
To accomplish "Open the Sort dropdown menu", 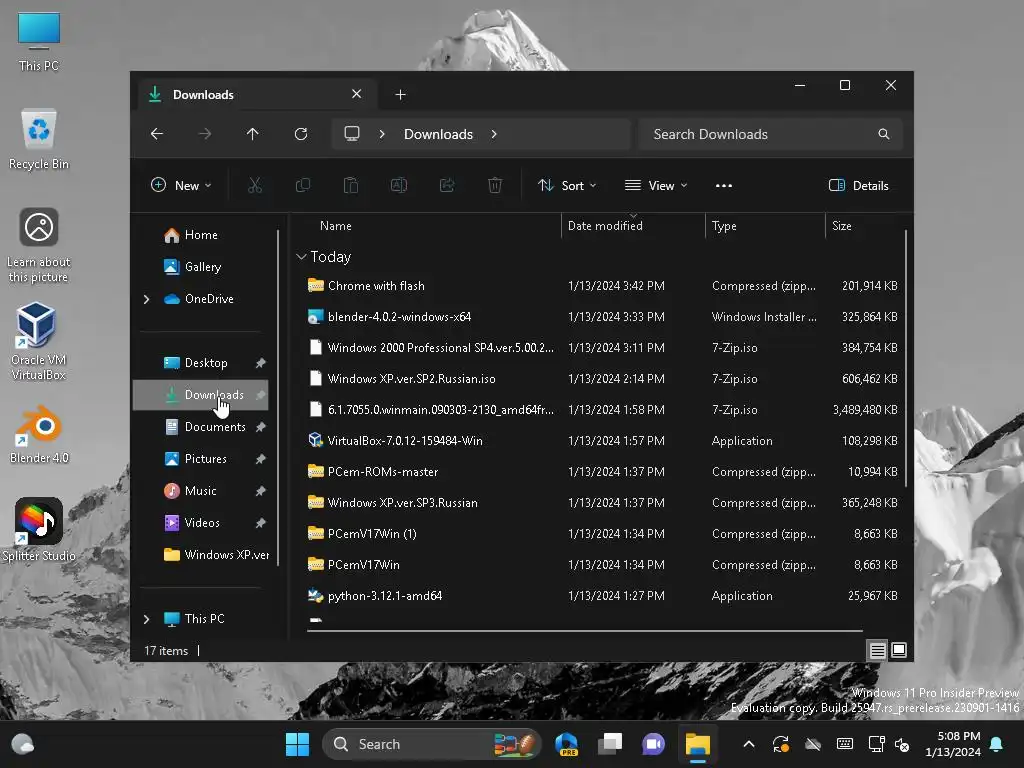I will pos(567,185).
